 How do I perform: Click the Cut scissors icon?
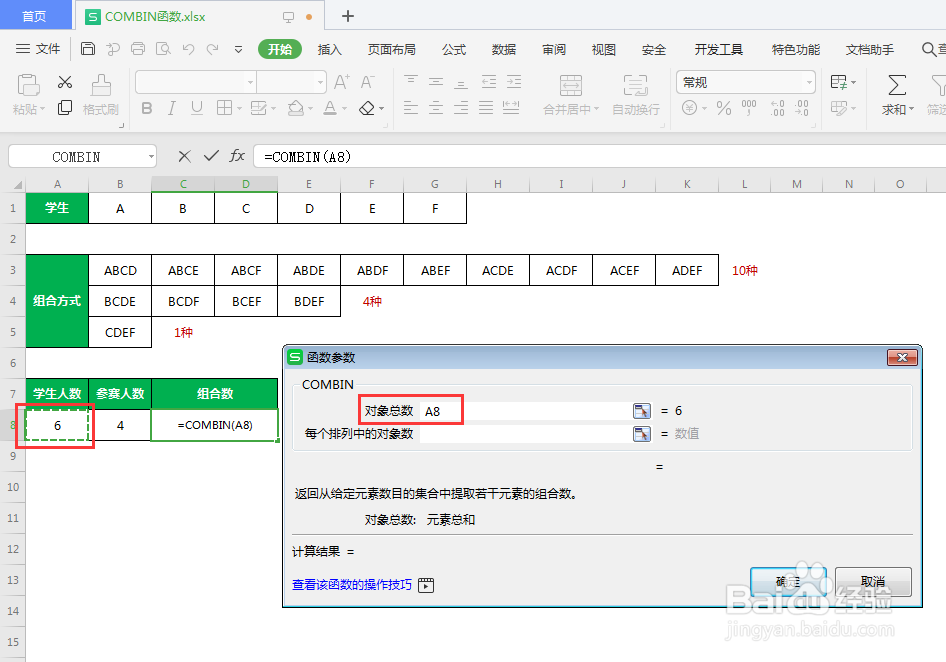pyautogui.click(x=65, y=82)
